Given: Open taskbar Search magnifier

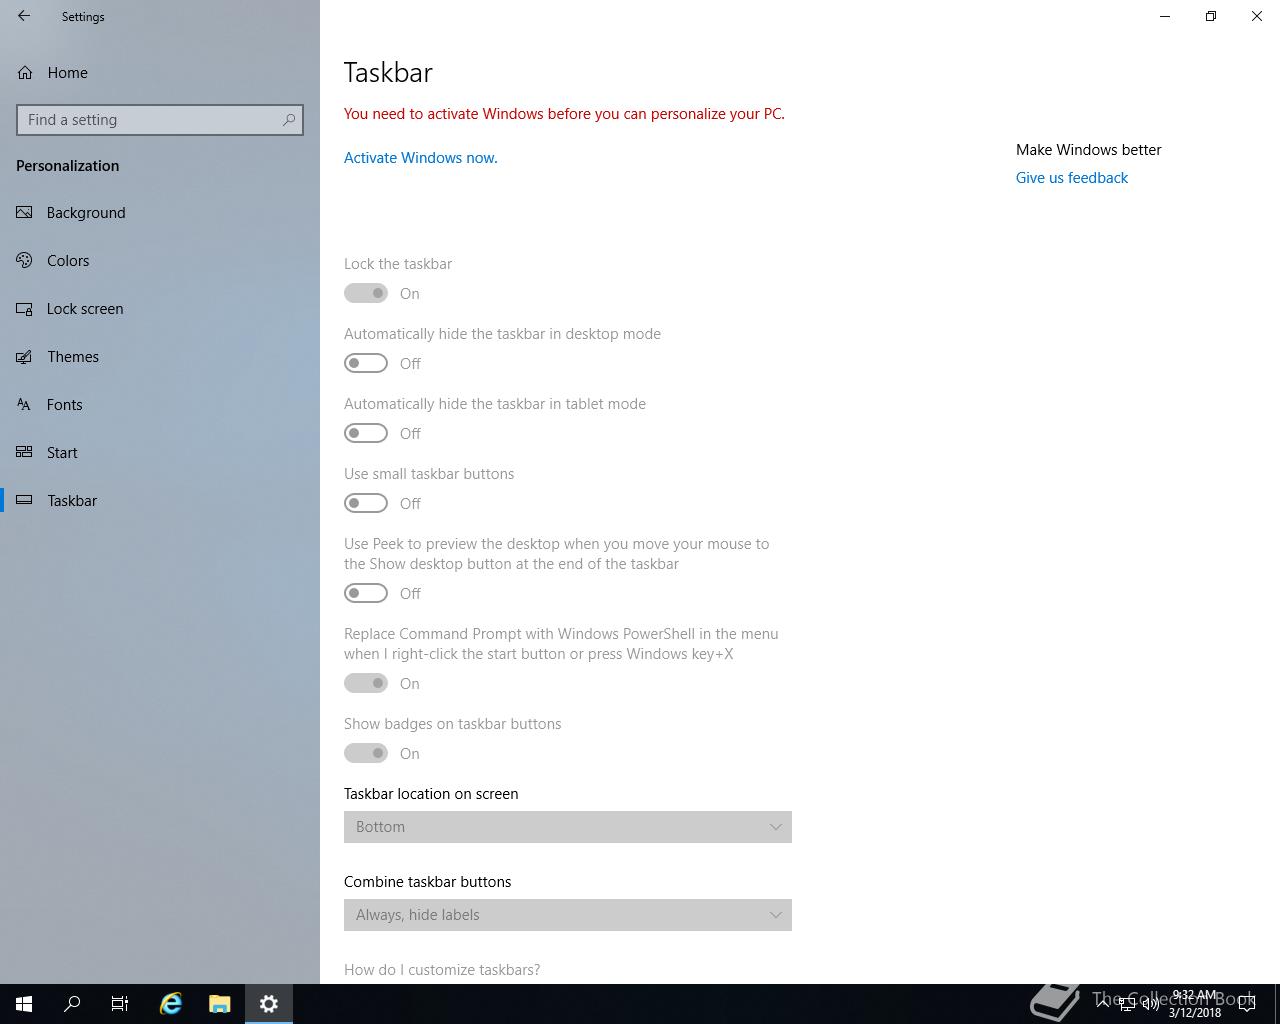Looking at the screenshot, I should point(72,1004).
